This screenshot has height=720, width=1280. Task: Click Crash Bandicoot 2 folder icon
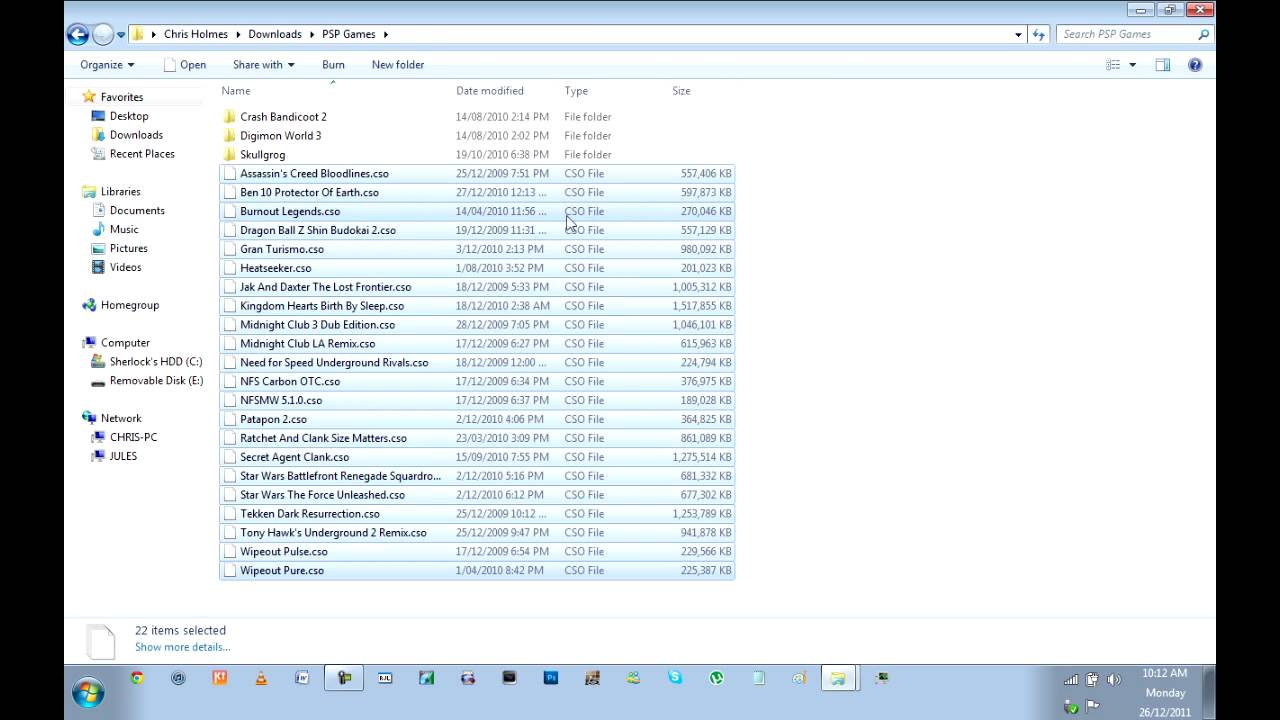(x=229, y=117)
